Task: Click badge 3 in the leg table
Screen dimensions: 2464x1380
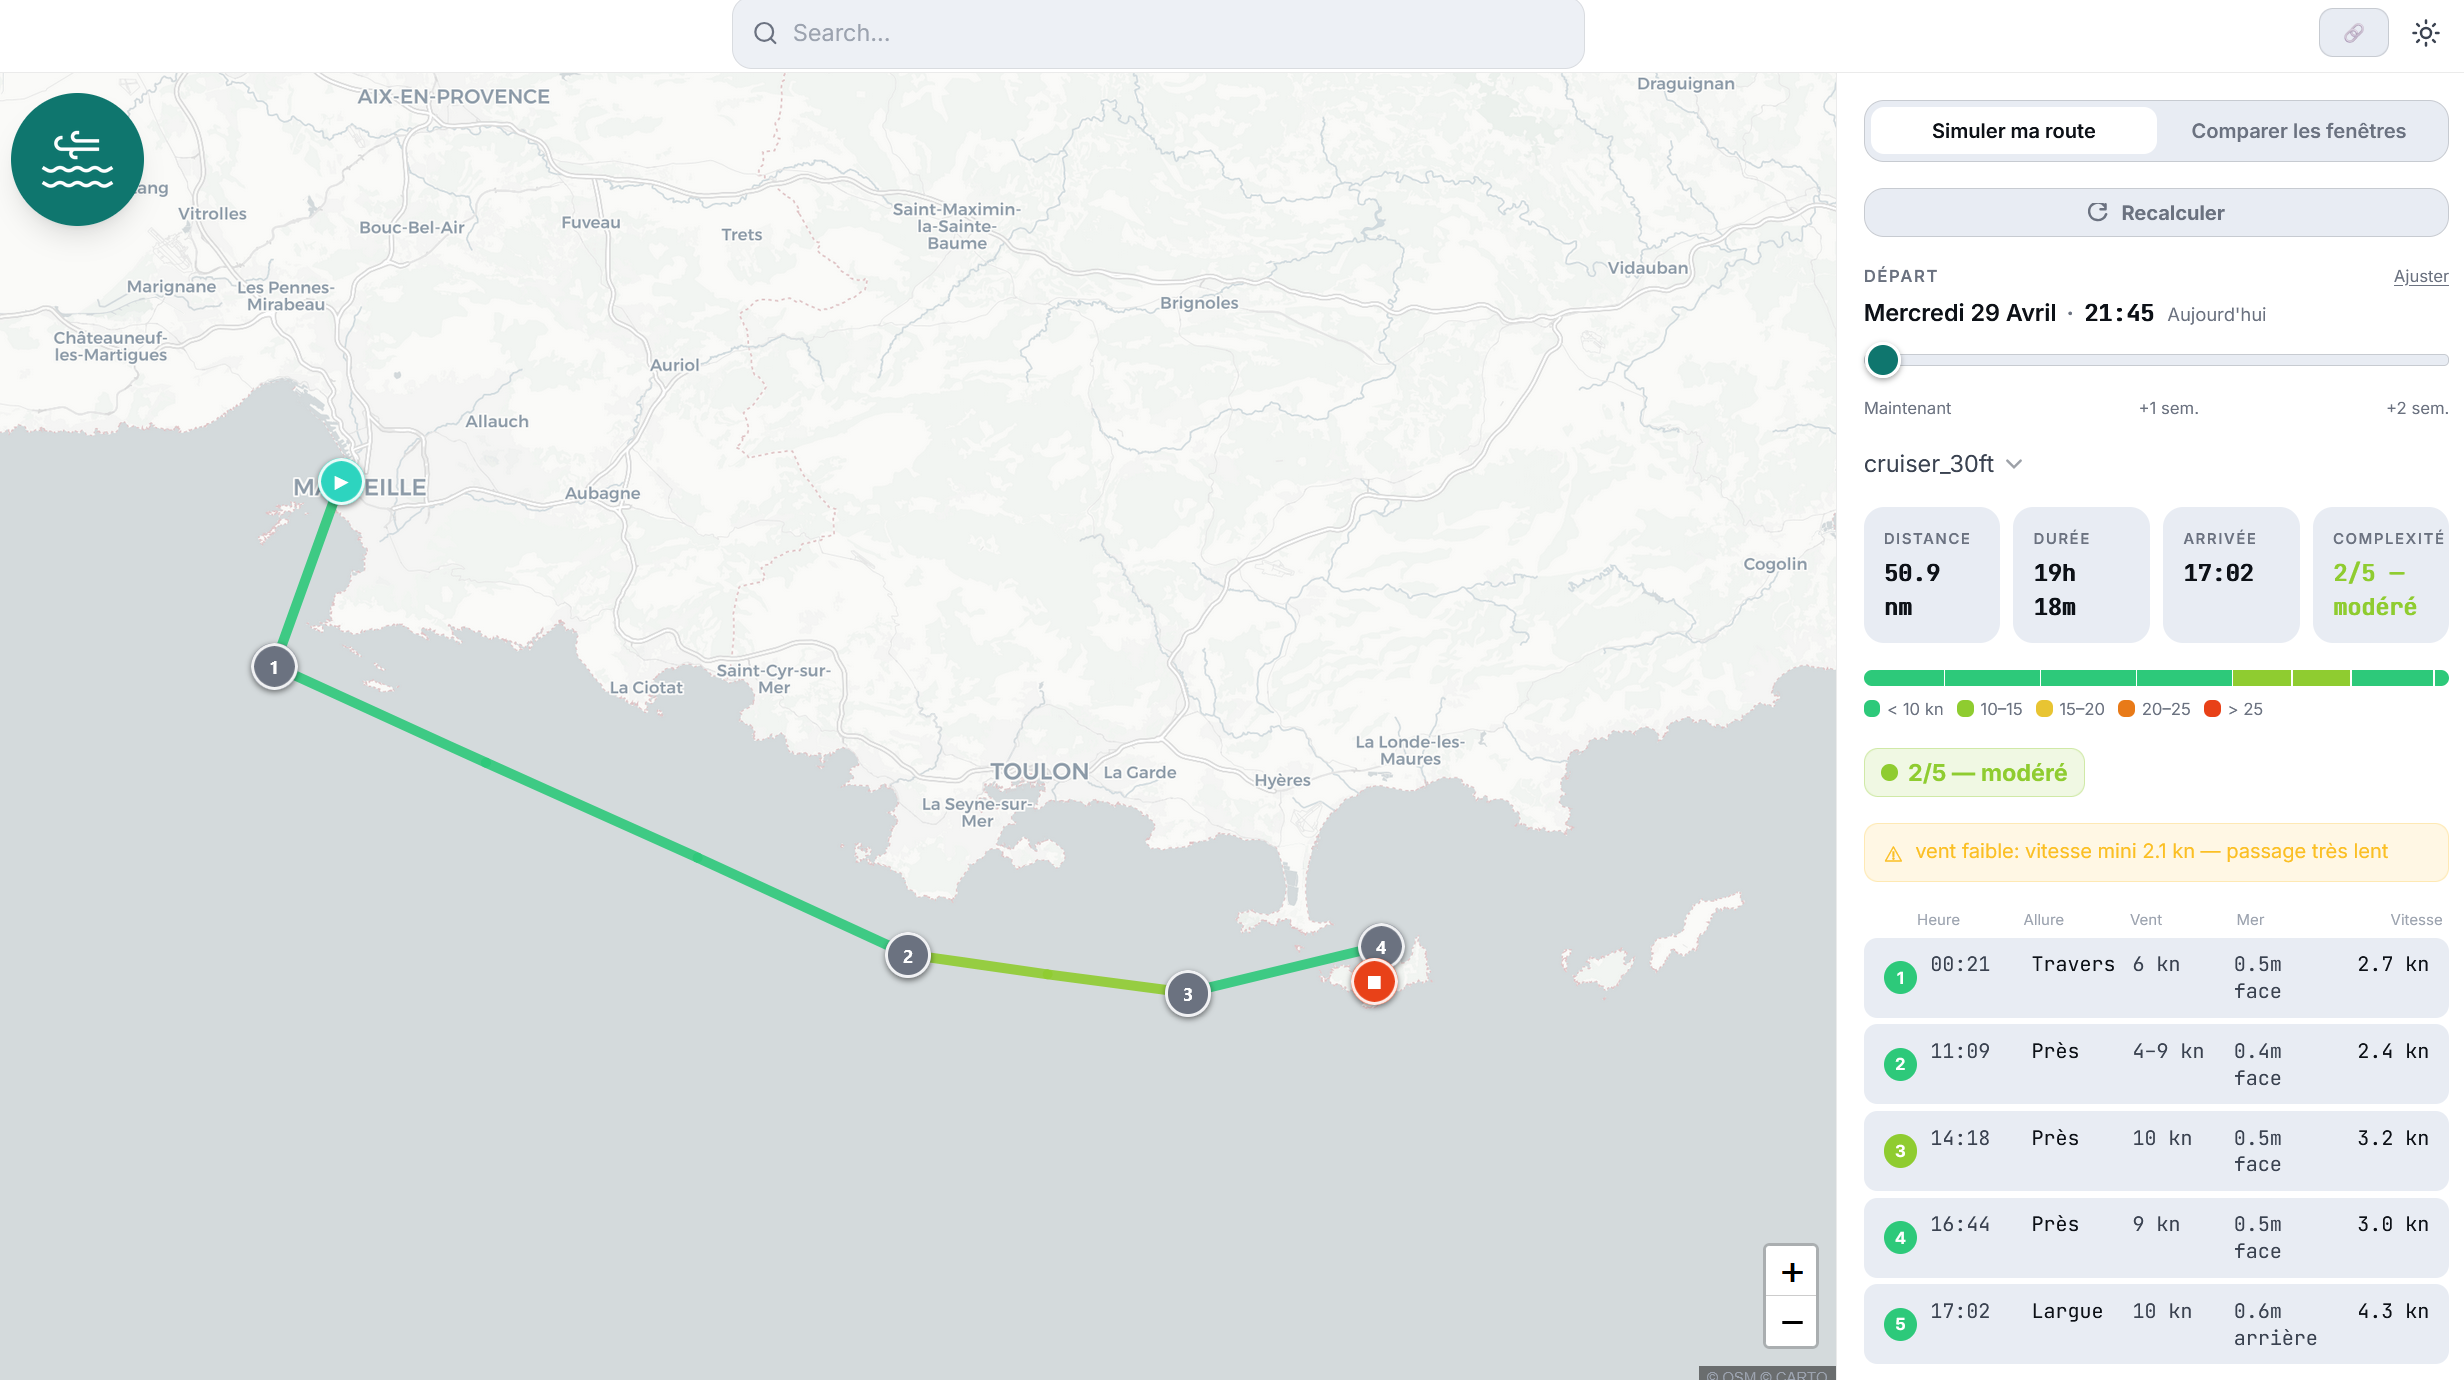Action: coord(1900,1151)
